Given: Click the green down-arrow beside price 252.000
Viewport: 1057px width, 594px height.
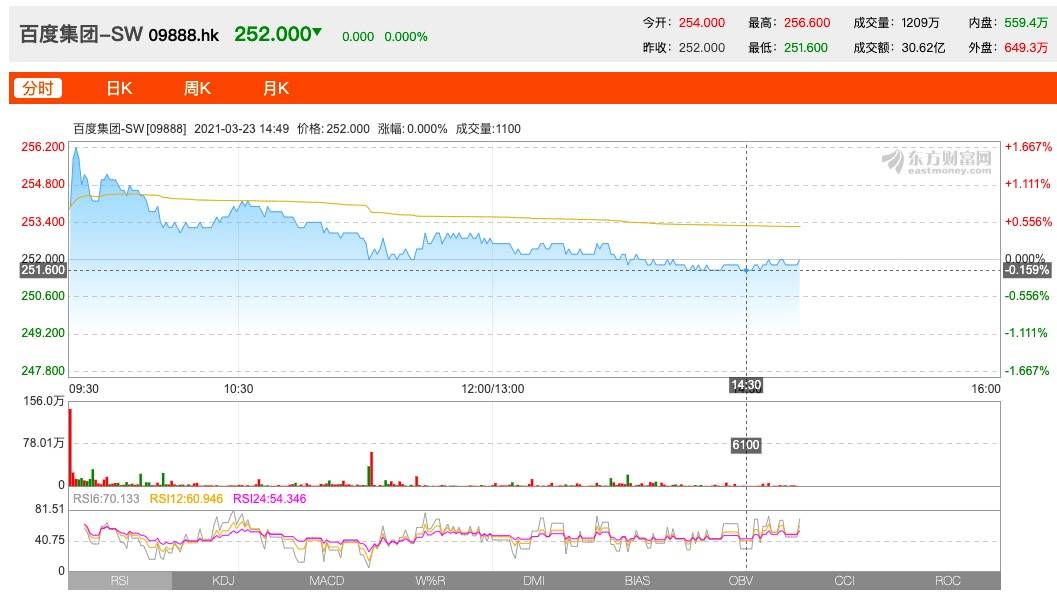Looking at the screenshot, I should pos(317,32).
